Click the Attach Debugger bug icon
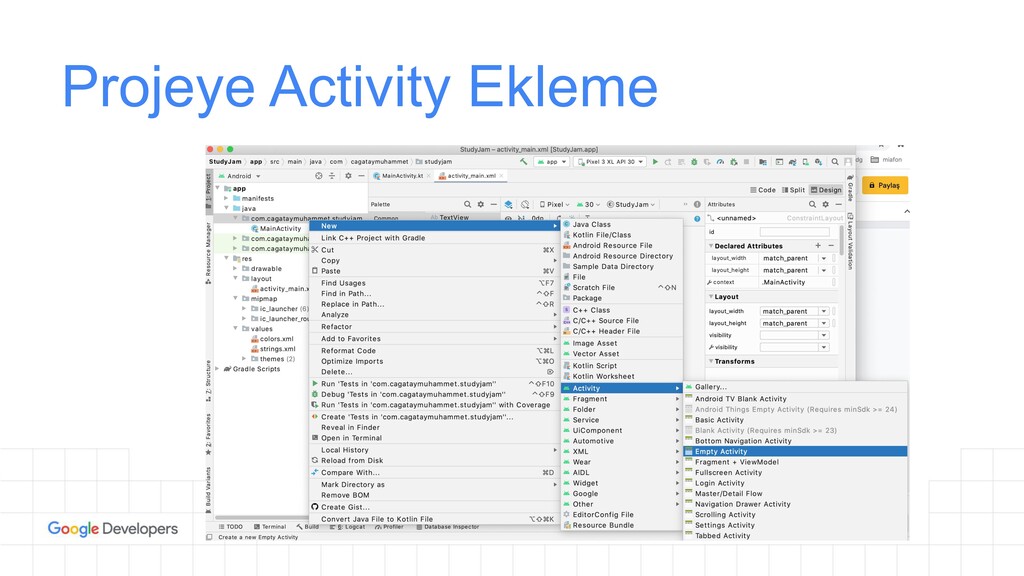This screenshot has width=1024, height=576. 733,161
